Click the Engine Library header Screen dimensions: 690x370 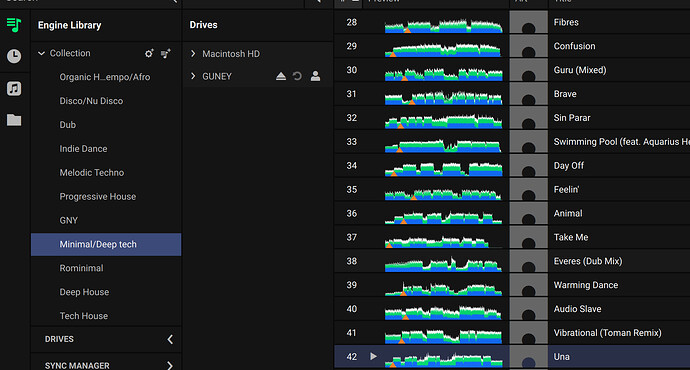pos(70,26)
